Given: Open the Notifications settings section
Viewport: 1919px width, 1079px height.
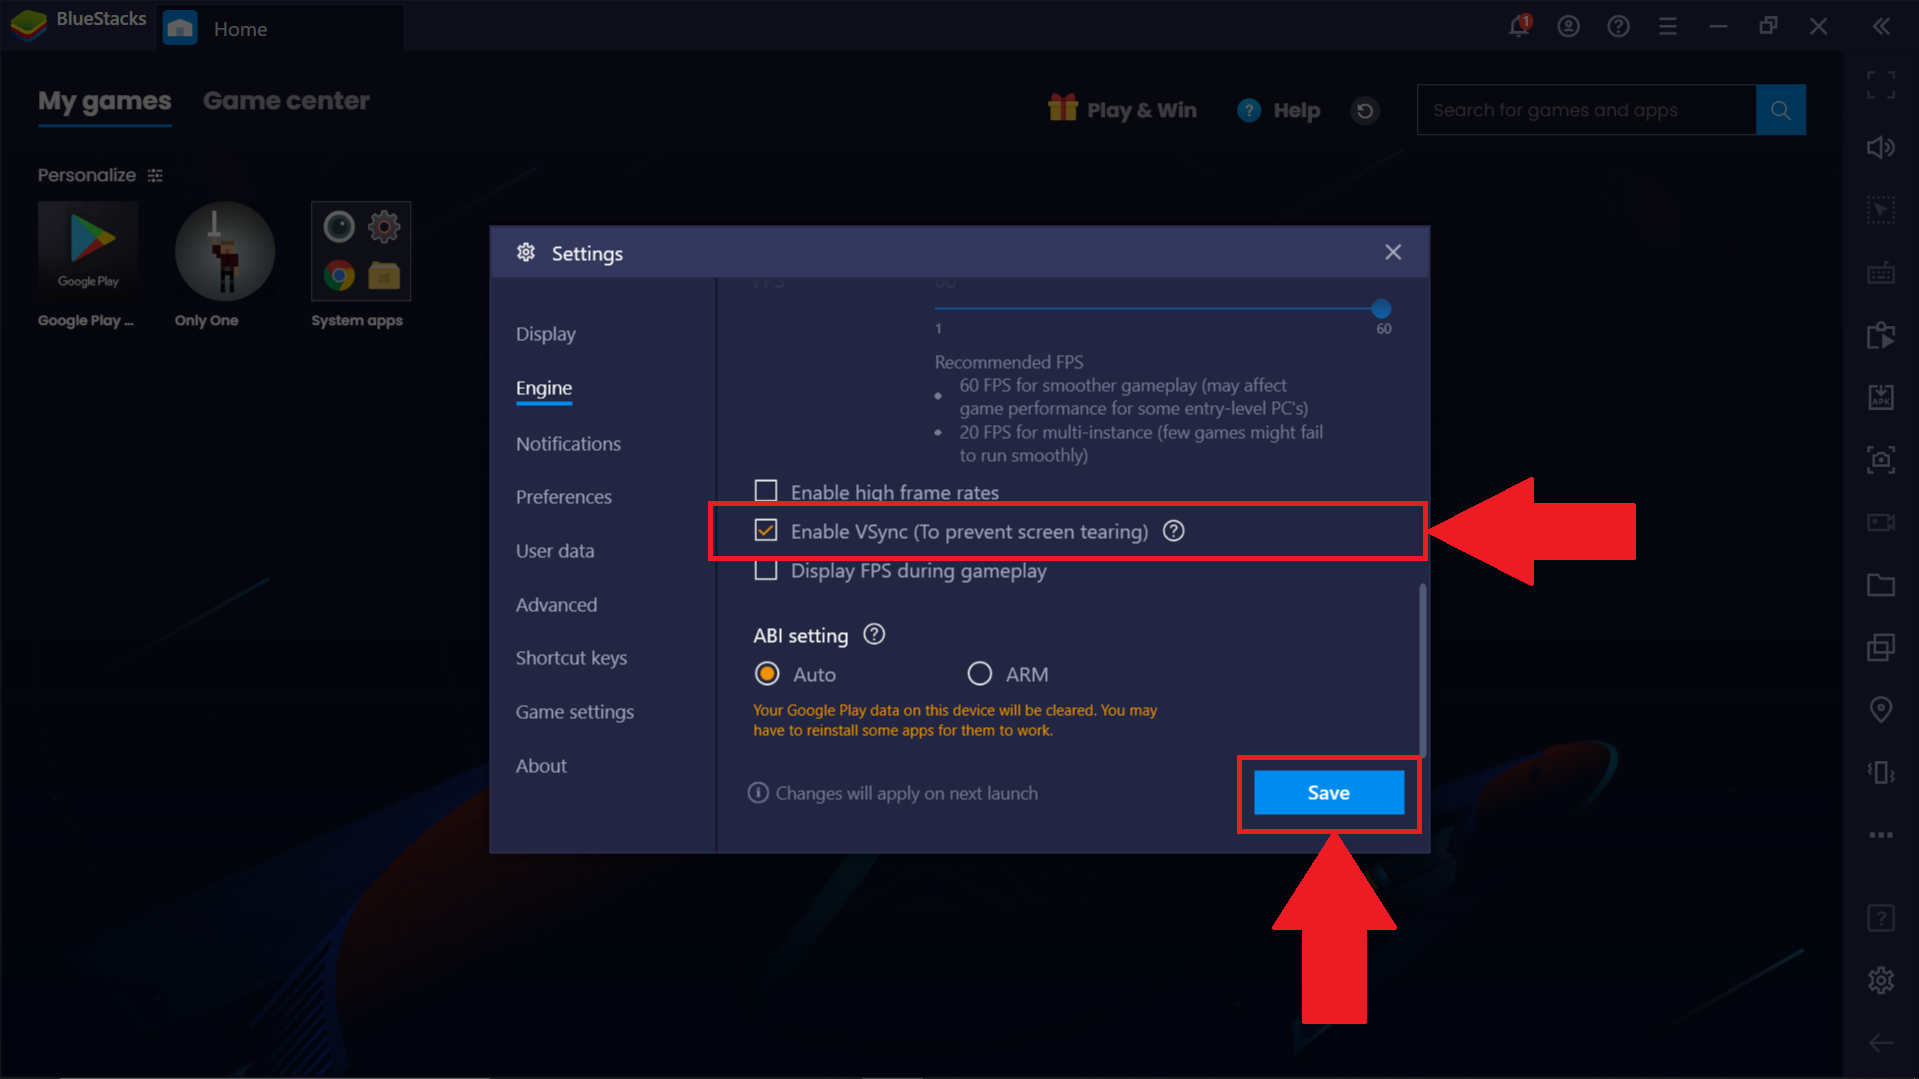Looking at the screenshot, I should click(568, 443).
